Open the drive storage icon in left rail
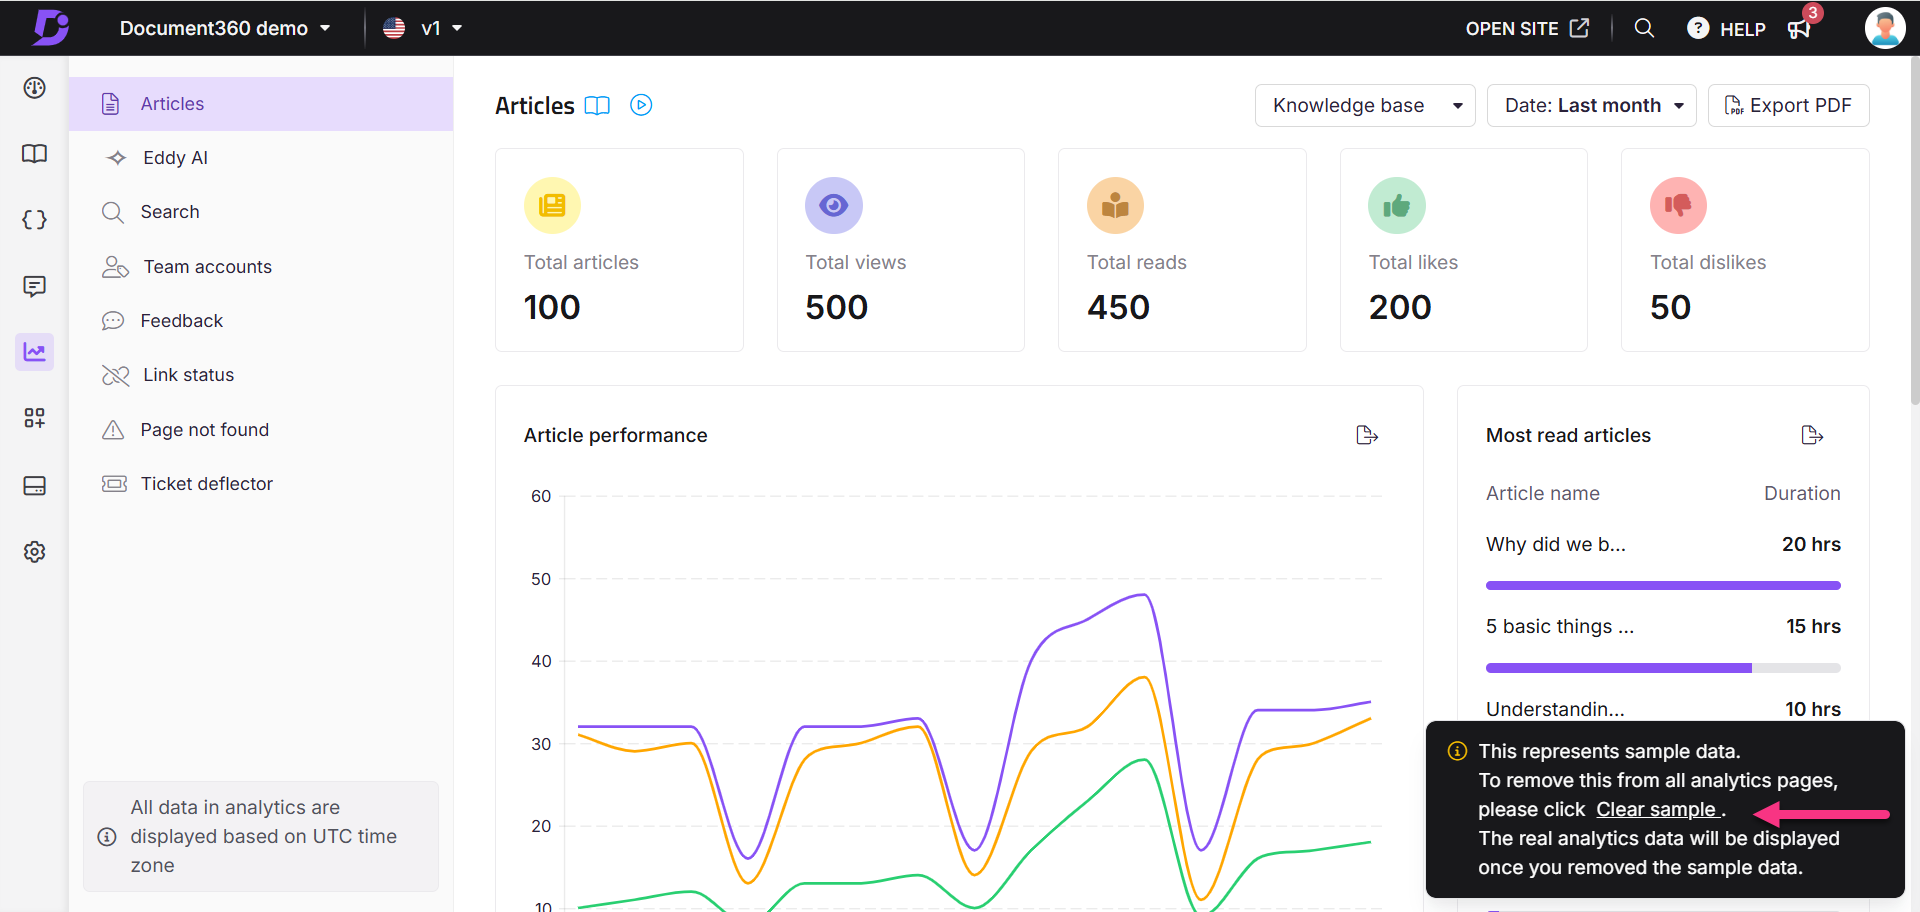This screenshot has height=912, width=1920. 35,486
